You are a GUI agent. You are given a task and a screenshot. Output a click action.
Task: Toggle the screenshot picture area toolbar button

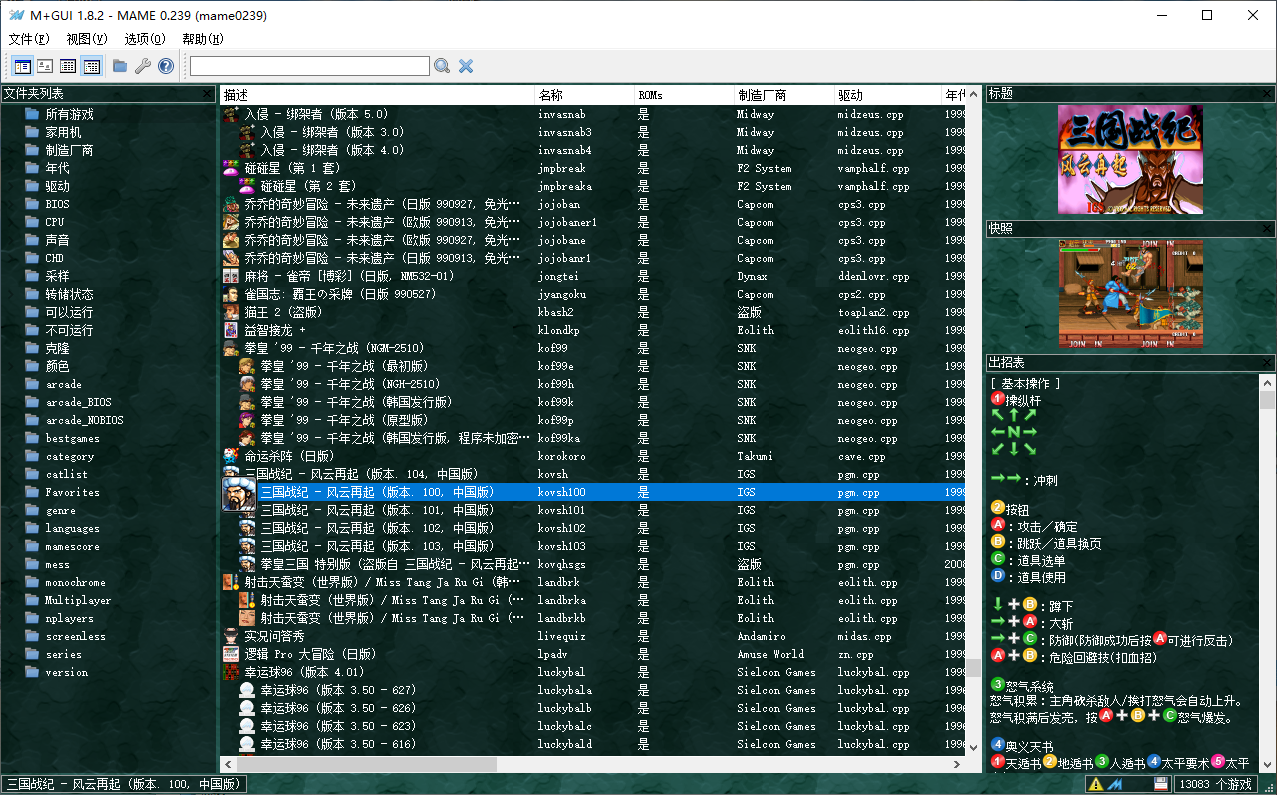click(45, 66)
